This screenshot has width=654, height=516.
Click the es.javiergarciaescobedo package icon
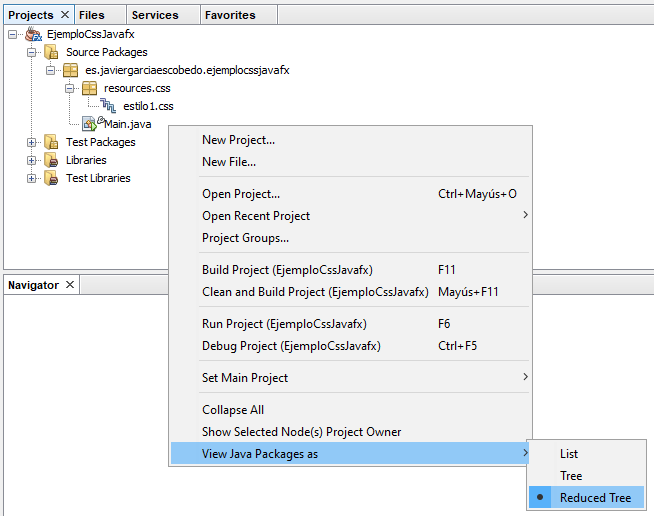[70, 70]
